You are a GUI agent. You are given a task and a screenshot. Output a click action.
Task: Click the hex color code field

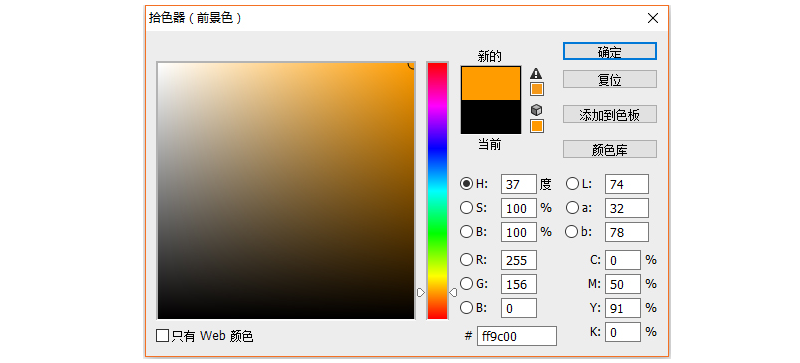click(x=517, y=336)
